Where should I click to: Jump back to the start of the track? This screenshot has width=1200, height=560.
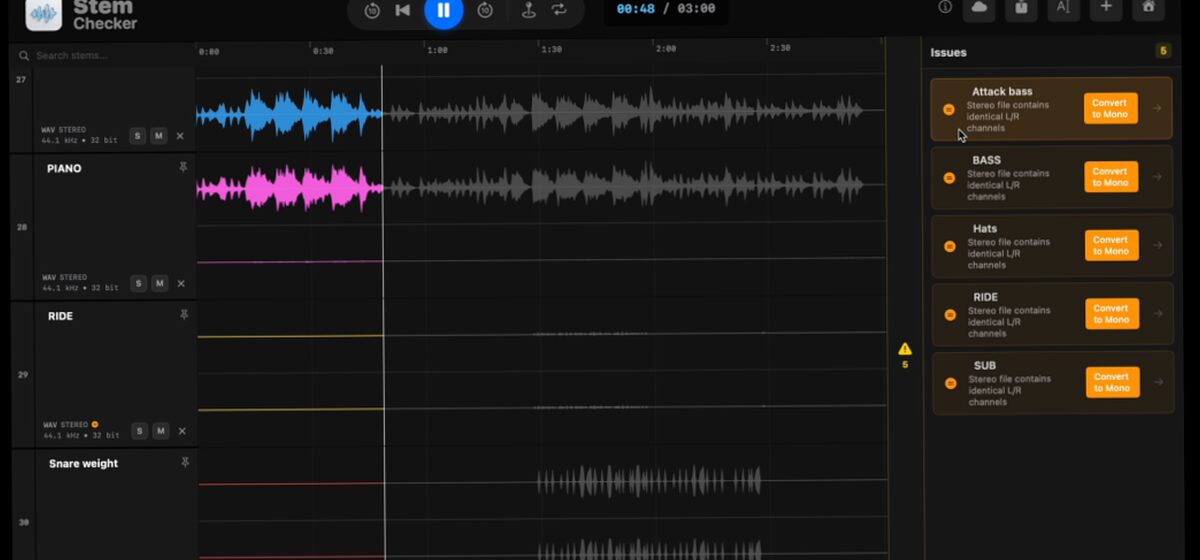coord(403,10)
